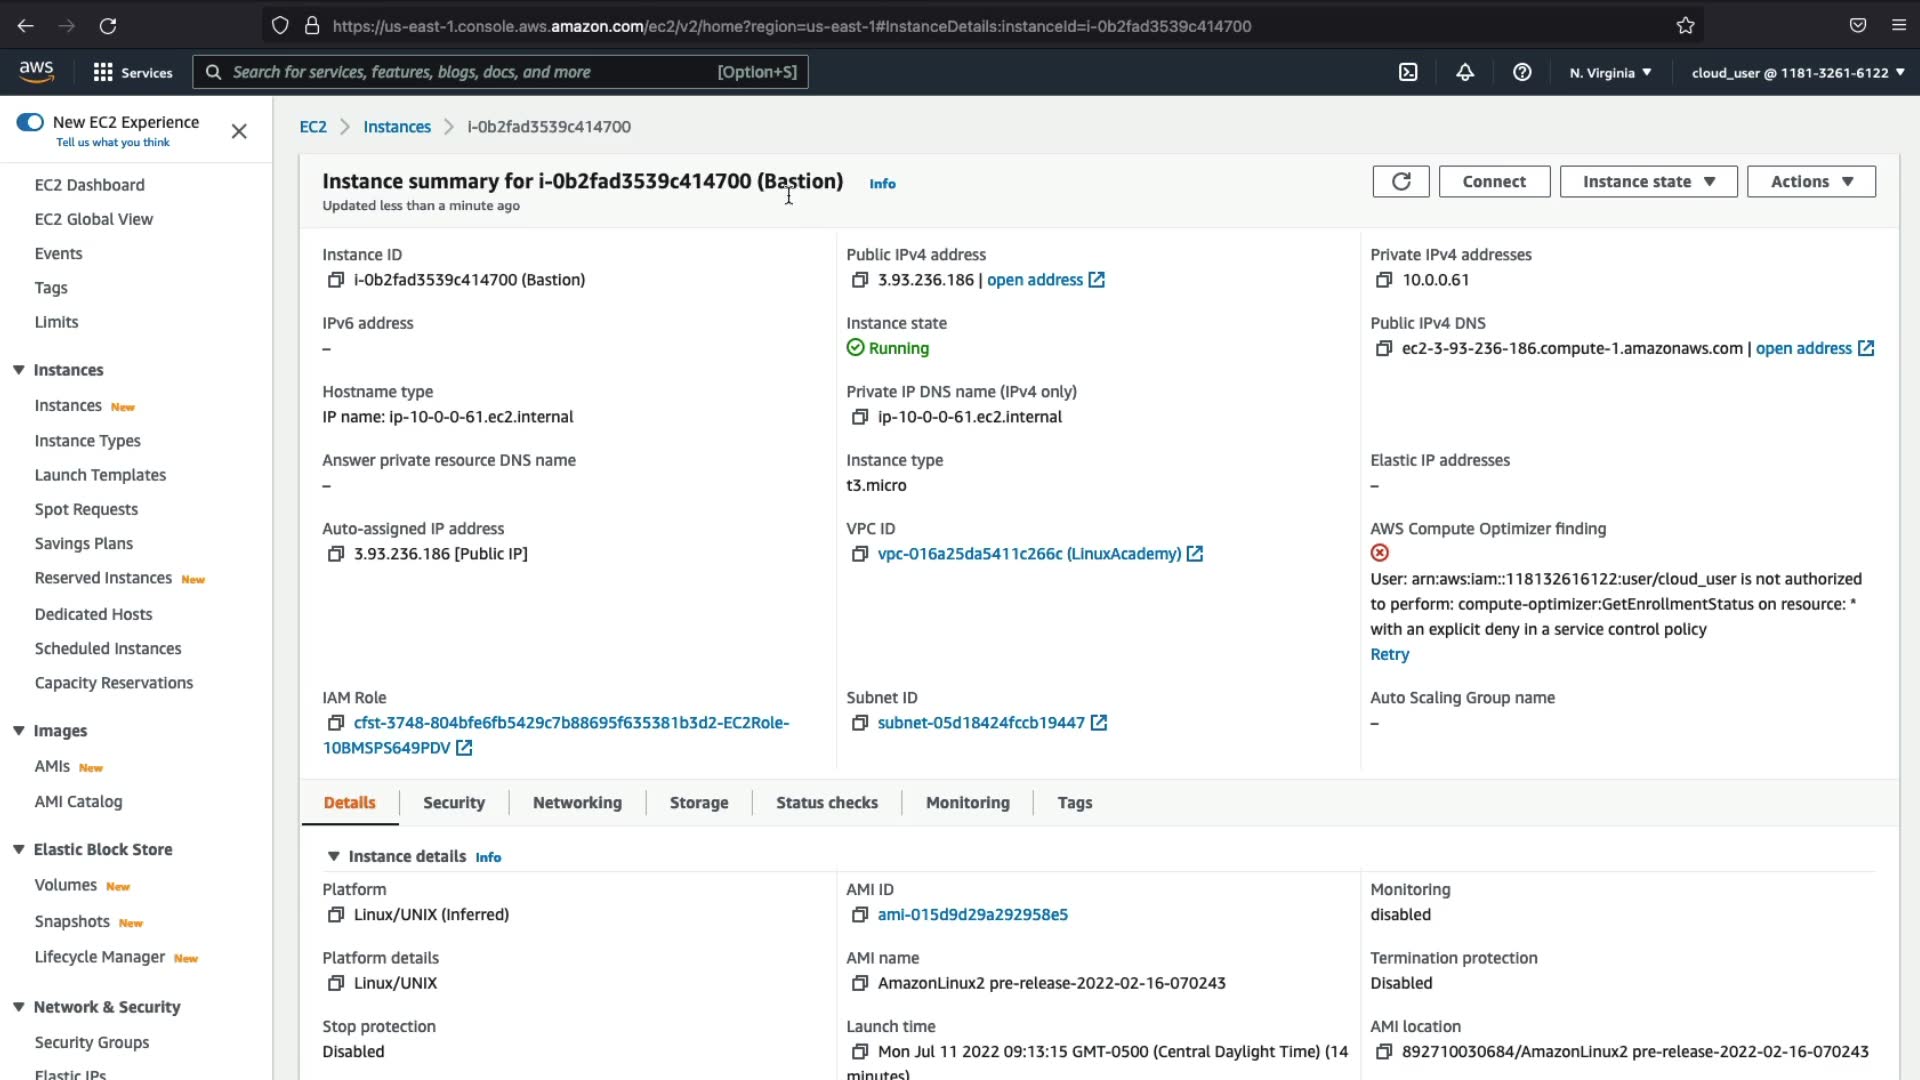This screenshot has height=1080, width=1920.
Task: Copy the private IPv4 address 10.0.0.61
Action: [x=1383, y=280]
